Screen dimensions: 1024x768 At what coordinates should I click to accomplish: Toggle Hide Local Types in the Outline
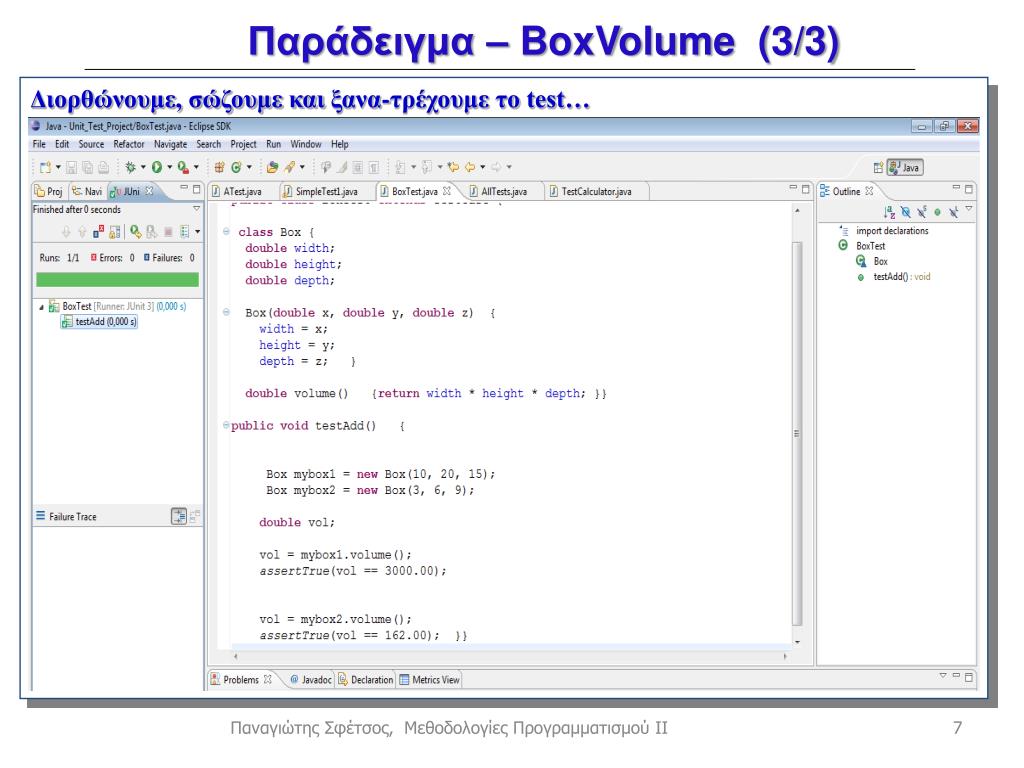[953, 212]
